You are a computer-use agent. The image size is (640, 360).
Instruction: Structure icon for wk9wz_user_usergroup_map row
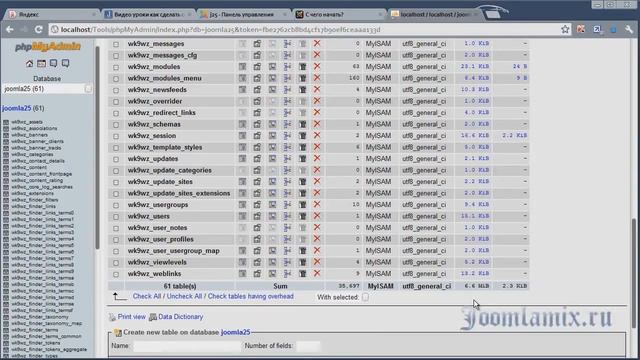point(257,251)
